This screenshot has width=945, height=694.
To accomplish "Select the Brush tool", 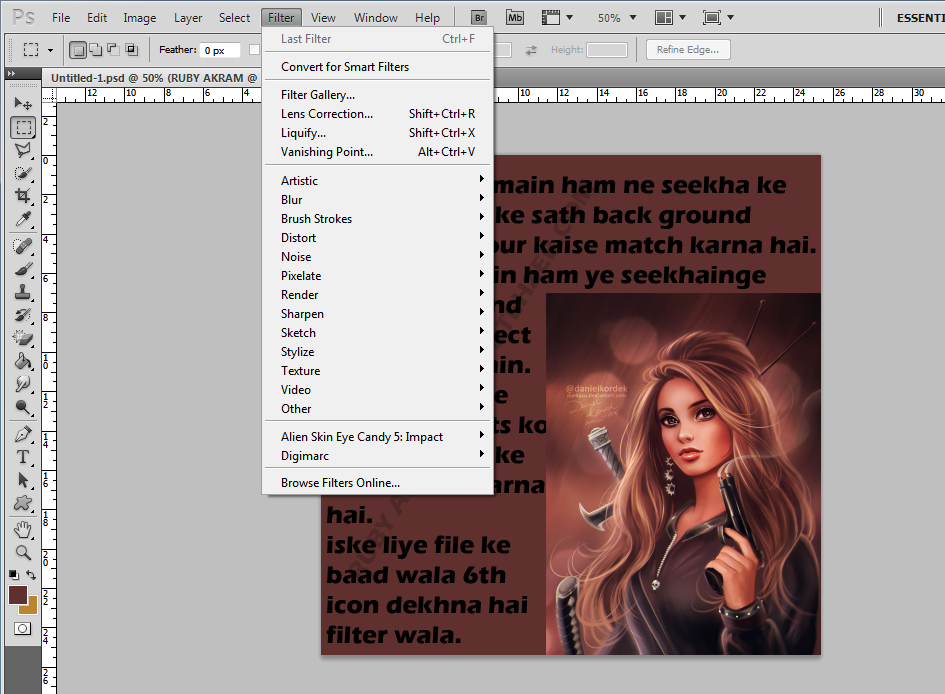I will pyautogui.click(x=23, y=269).
